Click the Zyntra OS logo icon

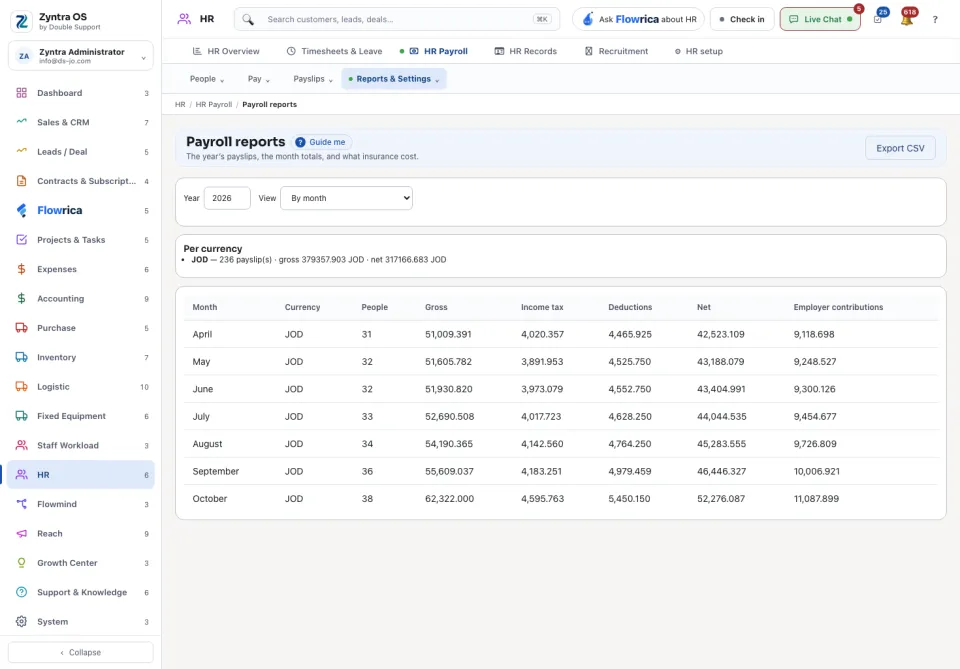coord(21,21)
